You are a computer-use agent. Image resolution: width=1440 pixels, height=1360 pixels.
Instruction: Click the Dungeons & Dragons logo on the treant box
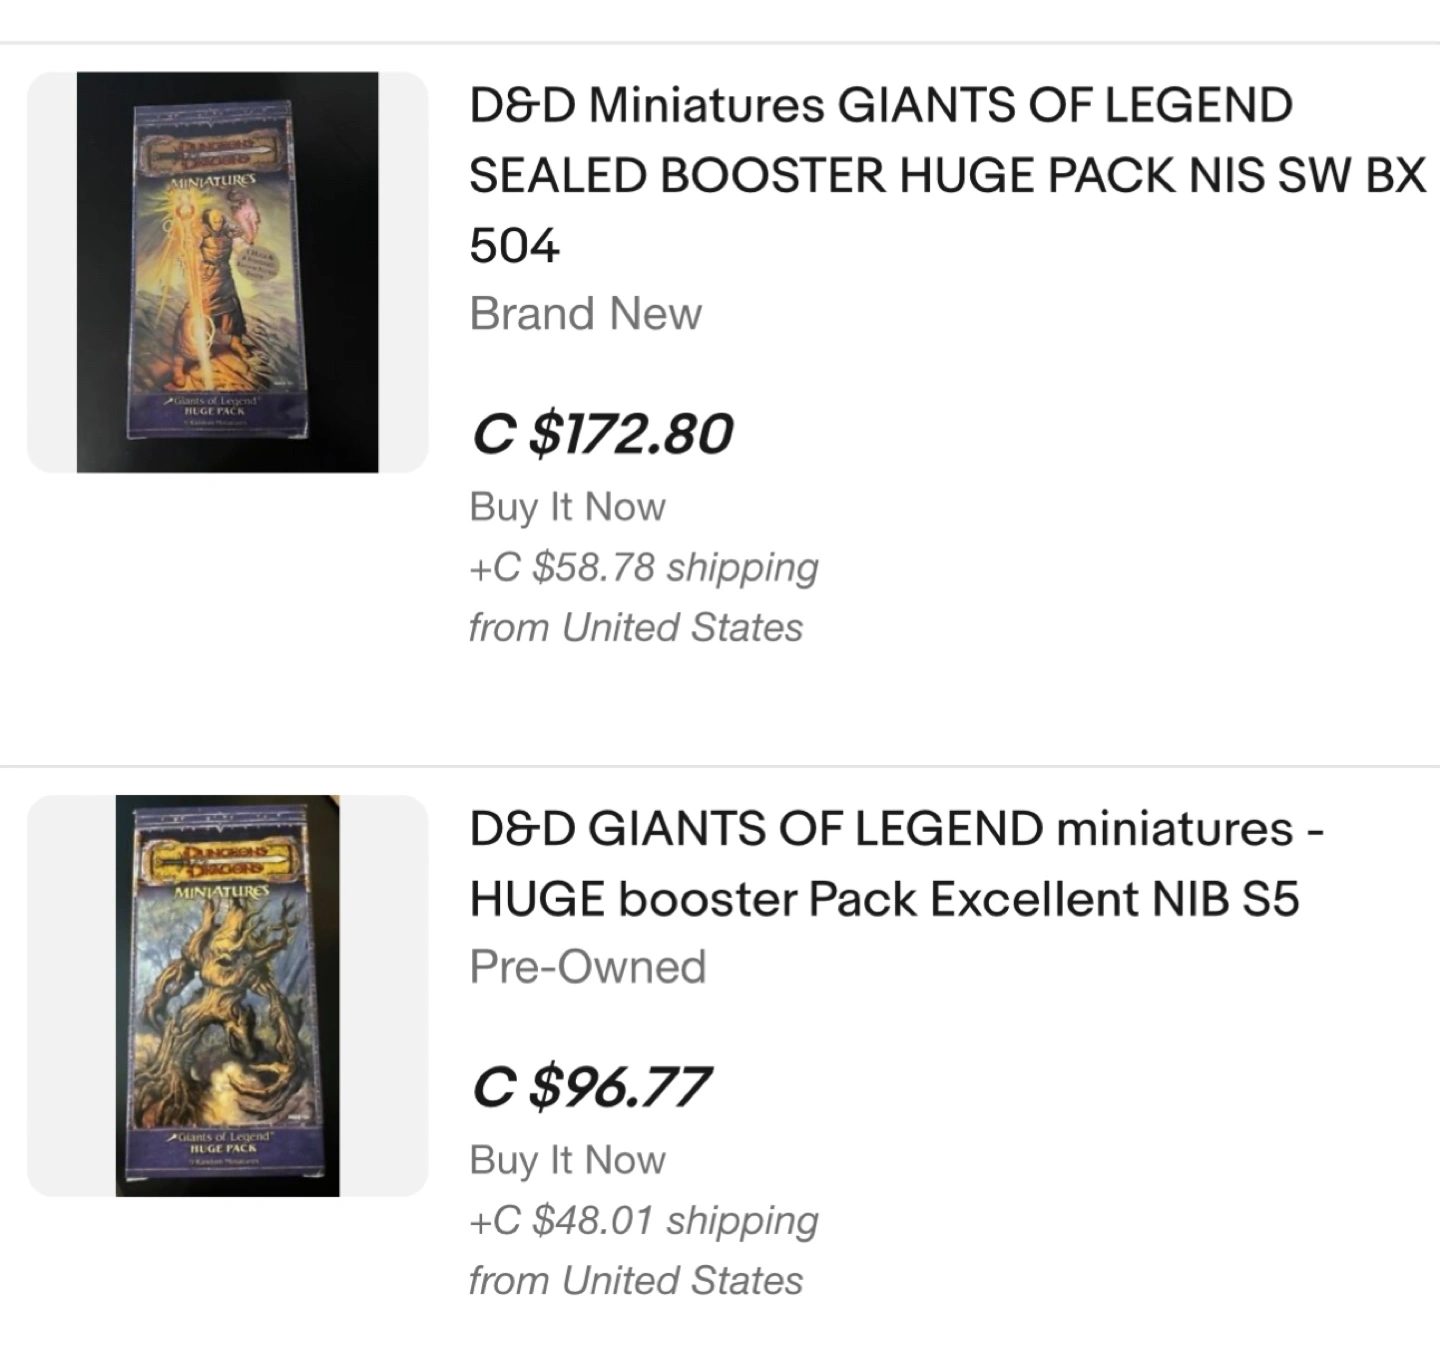pyautogui.click(x=222, y=859)
